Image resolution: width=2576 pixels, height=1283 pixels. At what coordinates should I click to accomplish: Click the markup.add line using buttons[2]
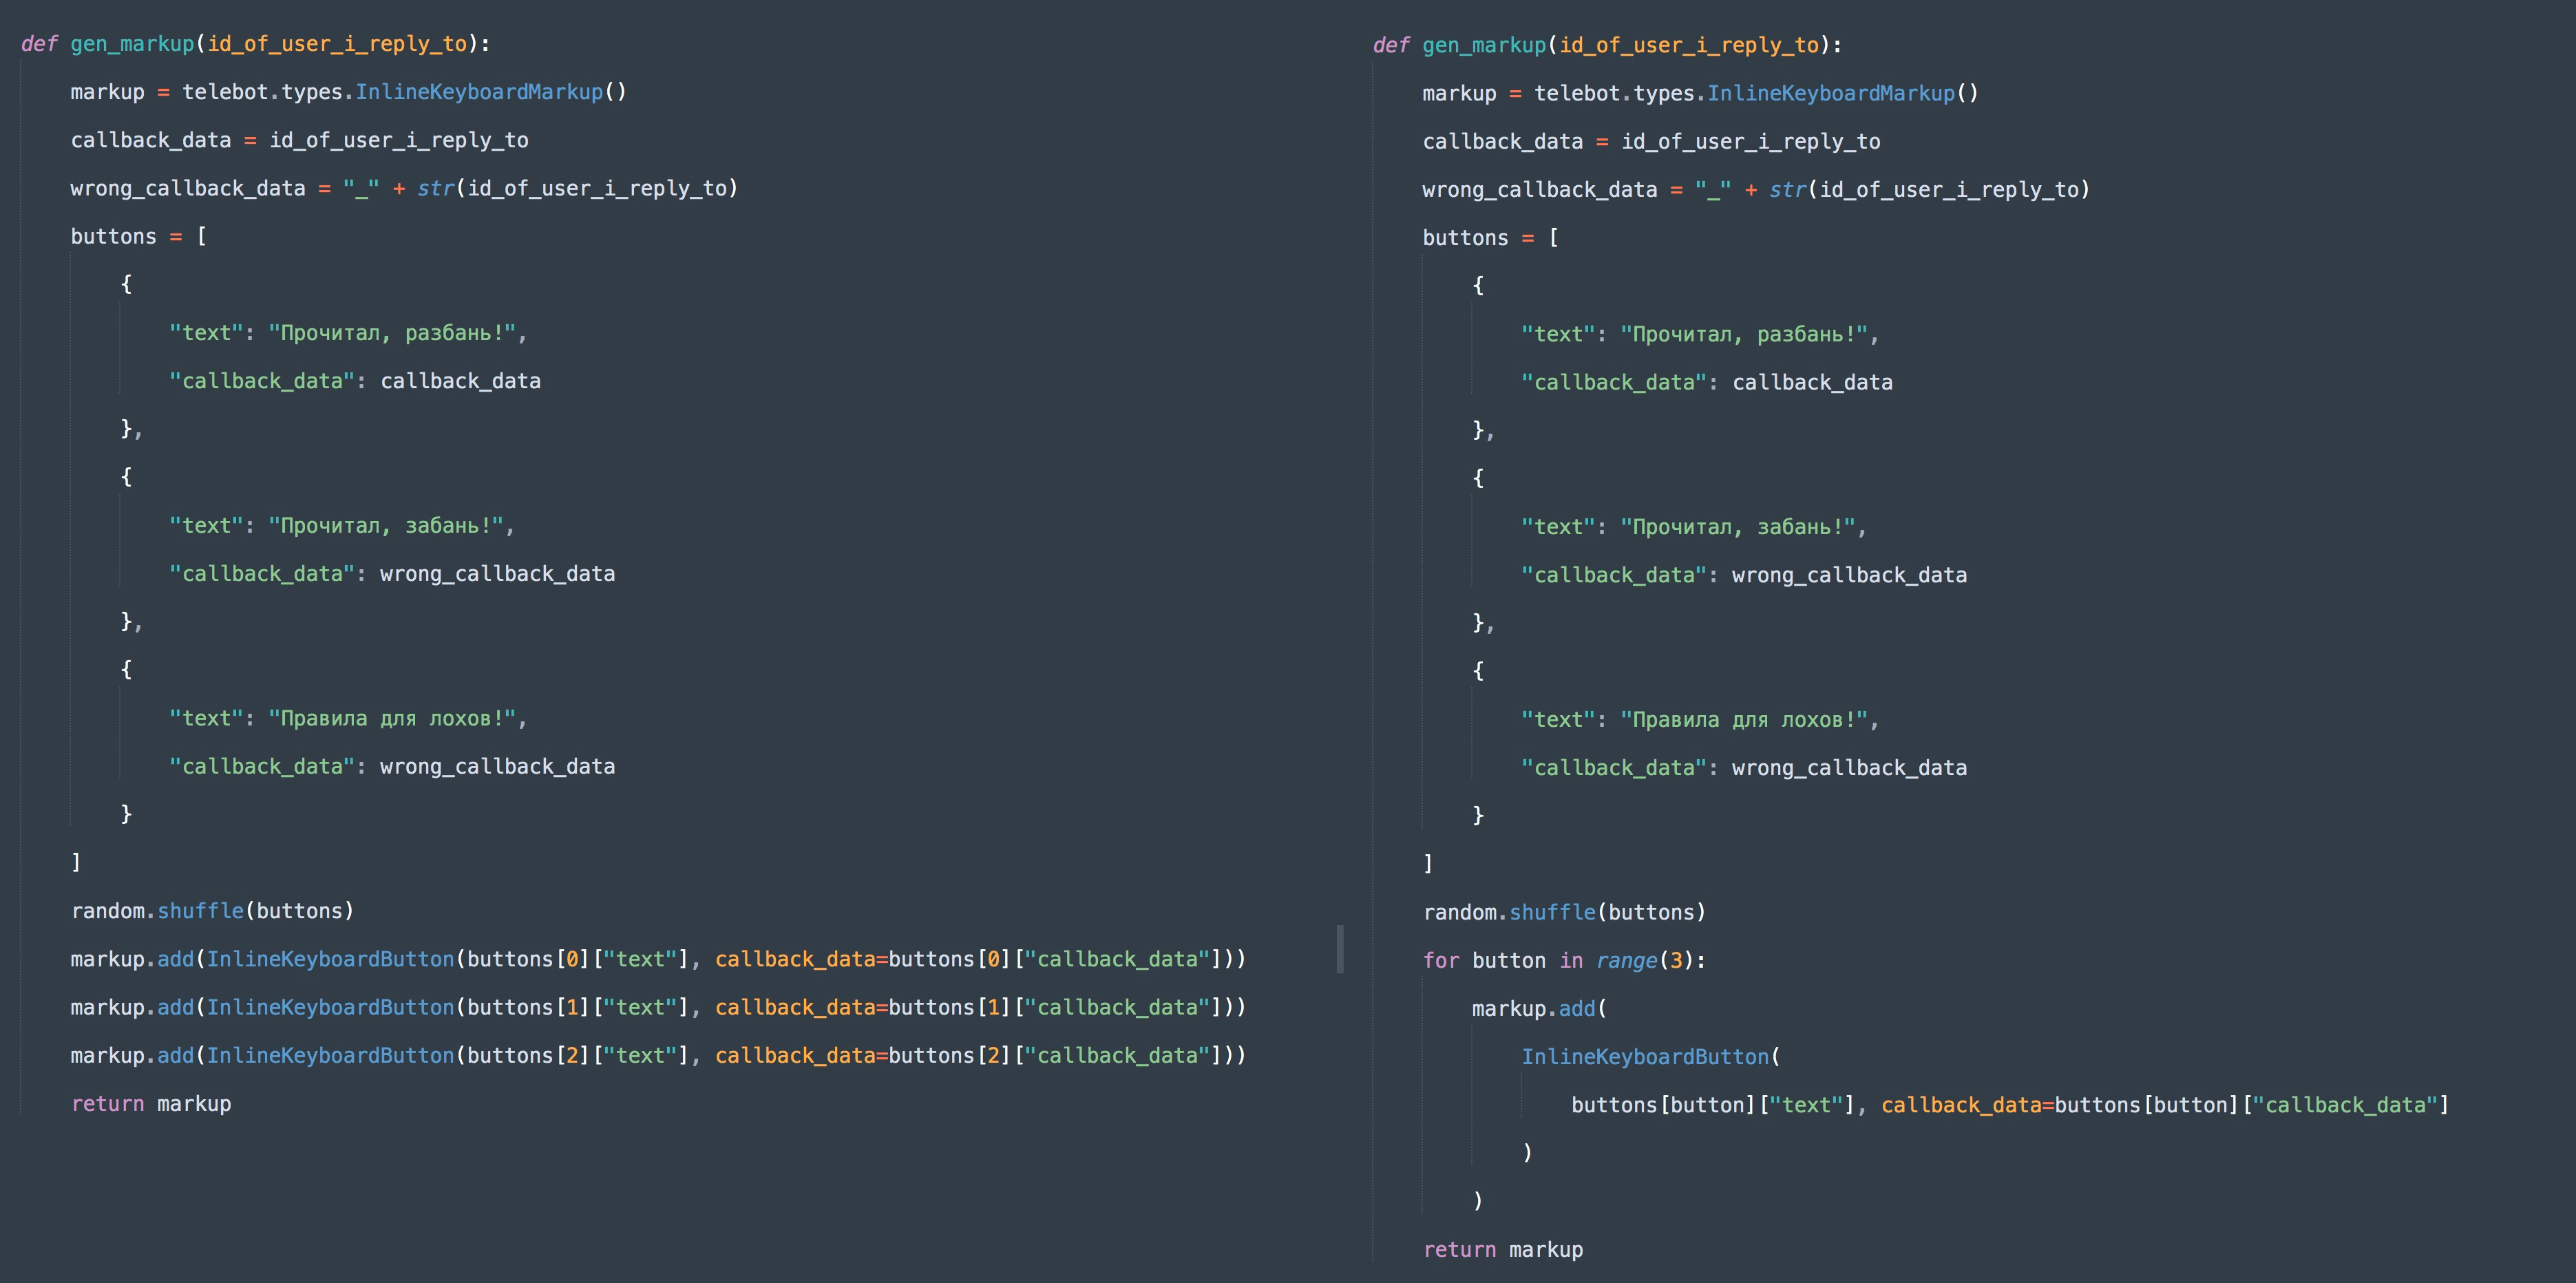(x=658, y=1056)
